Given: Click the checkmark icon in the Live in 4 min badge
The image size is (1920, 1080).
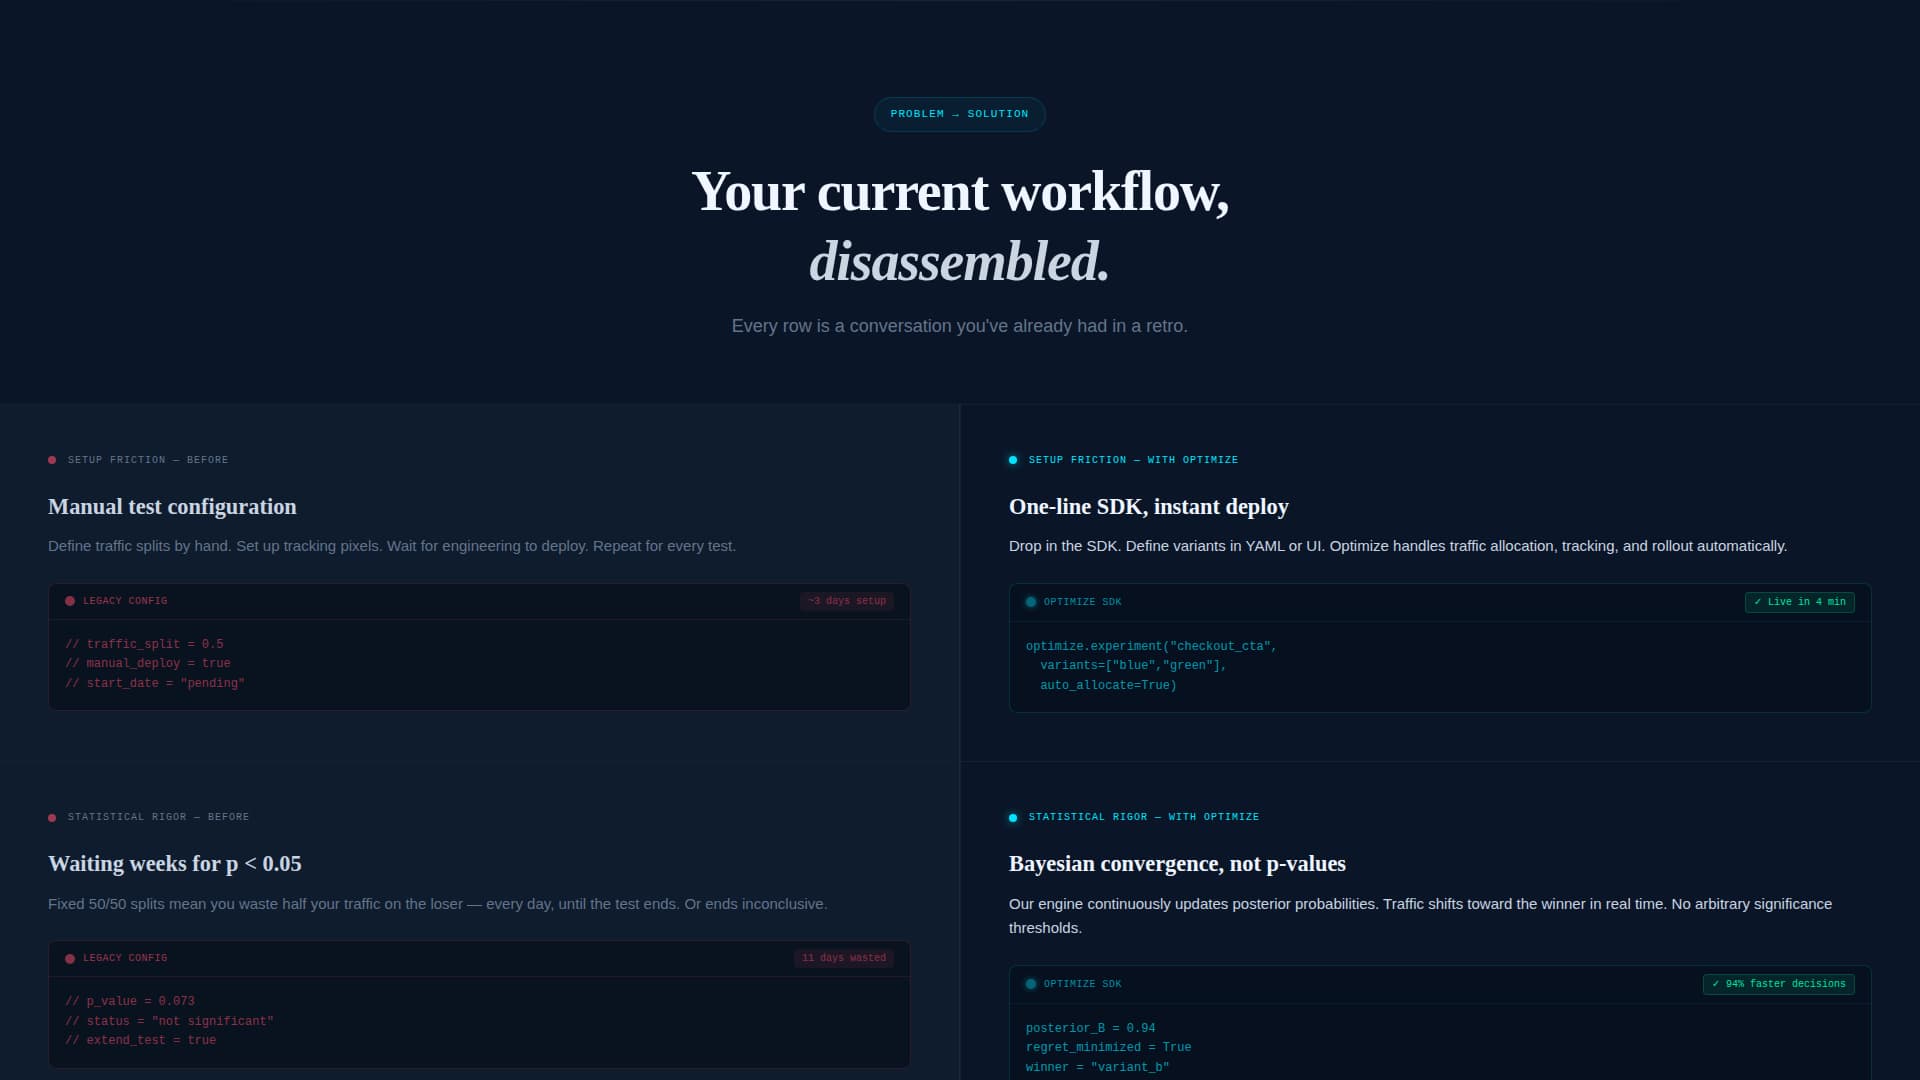Looking at the screenshot, I should (x=1758, y=602).
